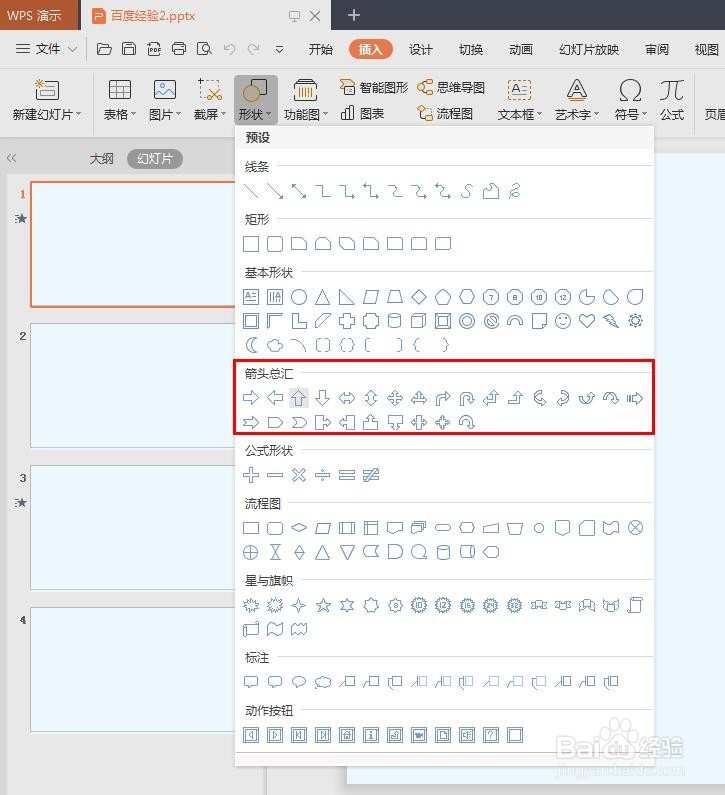Open the 动画 ribbon tab
The image size is (725, 795).
coord(521,49)
